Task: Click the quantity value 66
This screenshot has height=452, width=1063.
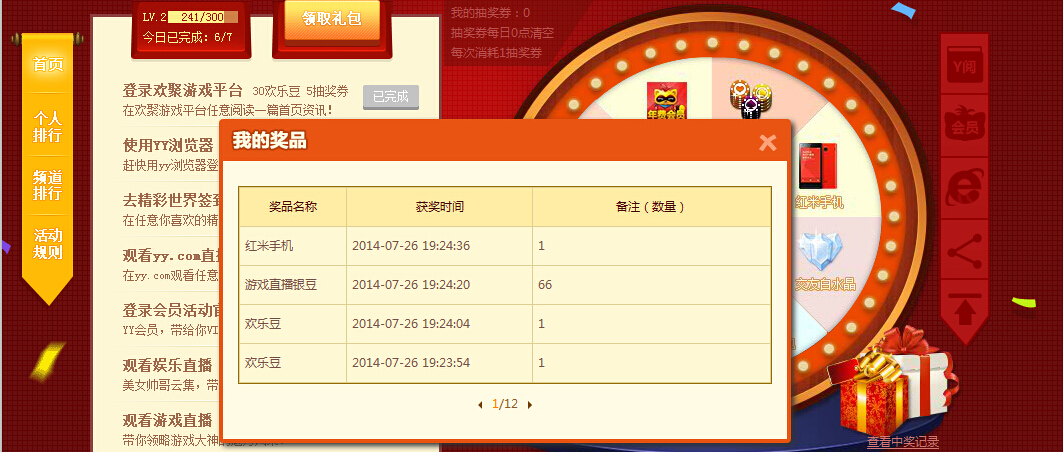Action: coord(545,285)
